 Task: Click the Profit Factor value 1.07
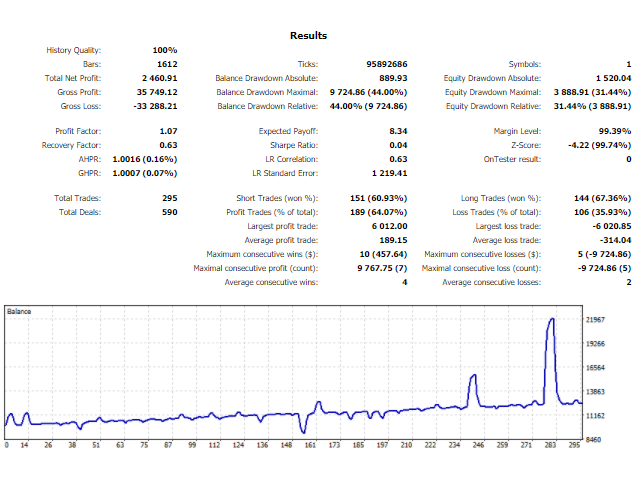coord(168,131)
